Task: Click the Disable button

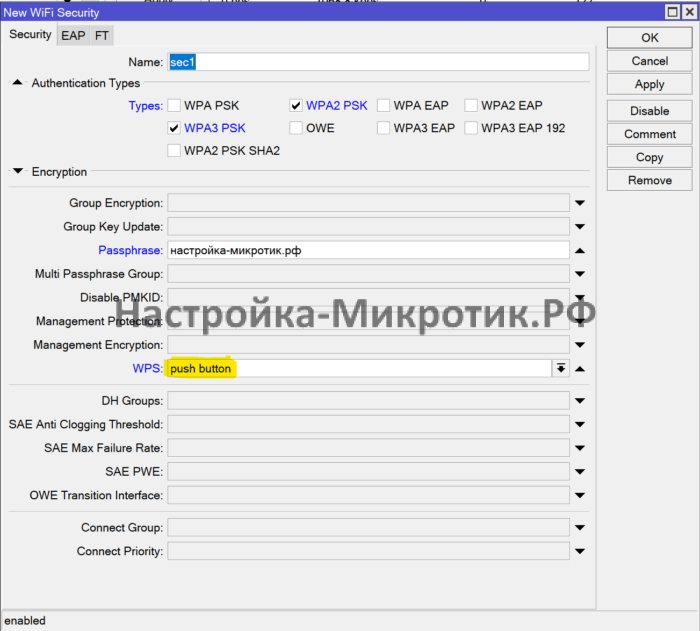Action: 650,111
